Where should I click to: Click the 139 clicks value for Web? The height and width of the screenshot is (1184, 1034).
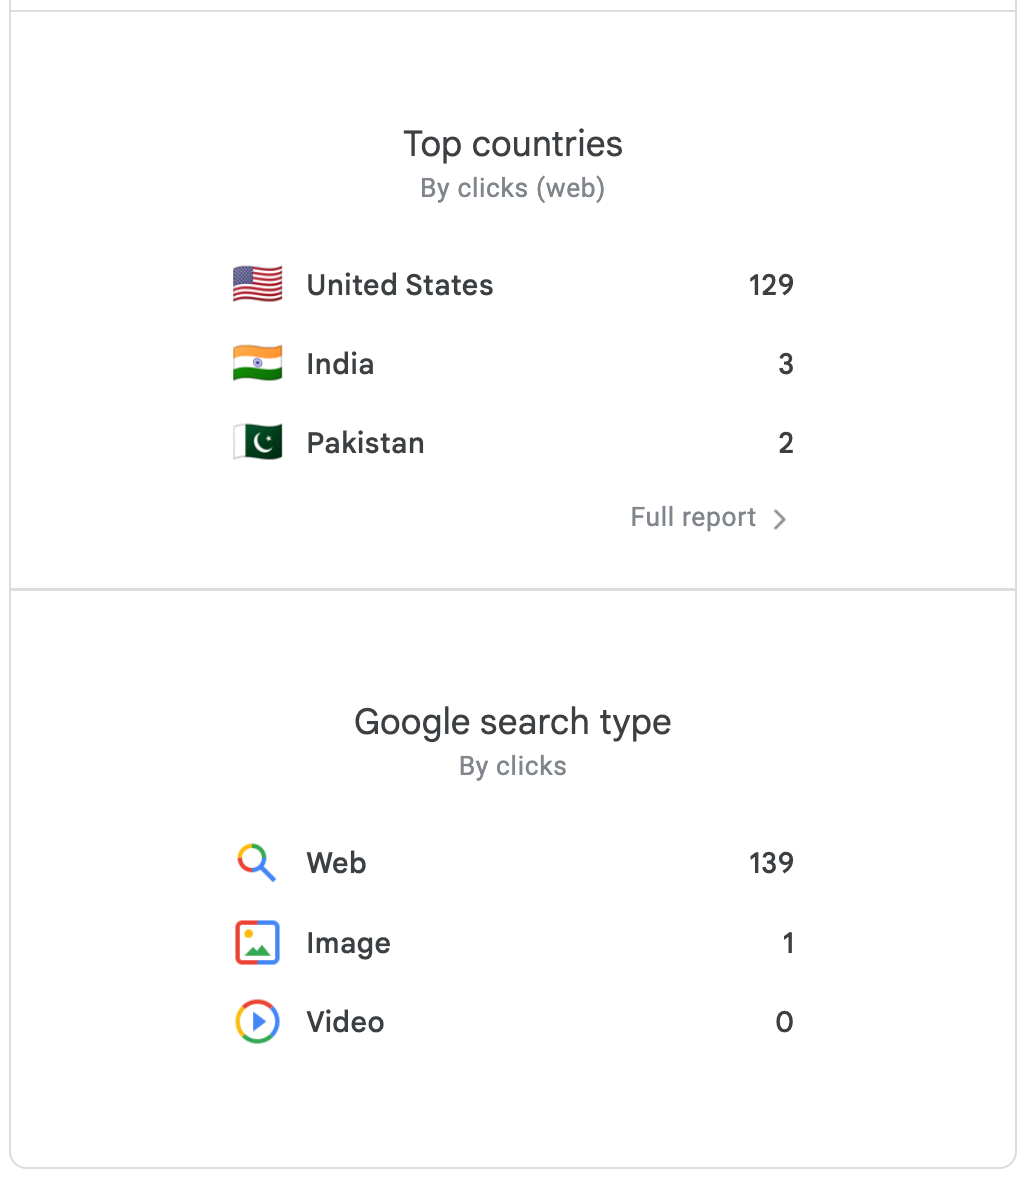pos(771,863)
